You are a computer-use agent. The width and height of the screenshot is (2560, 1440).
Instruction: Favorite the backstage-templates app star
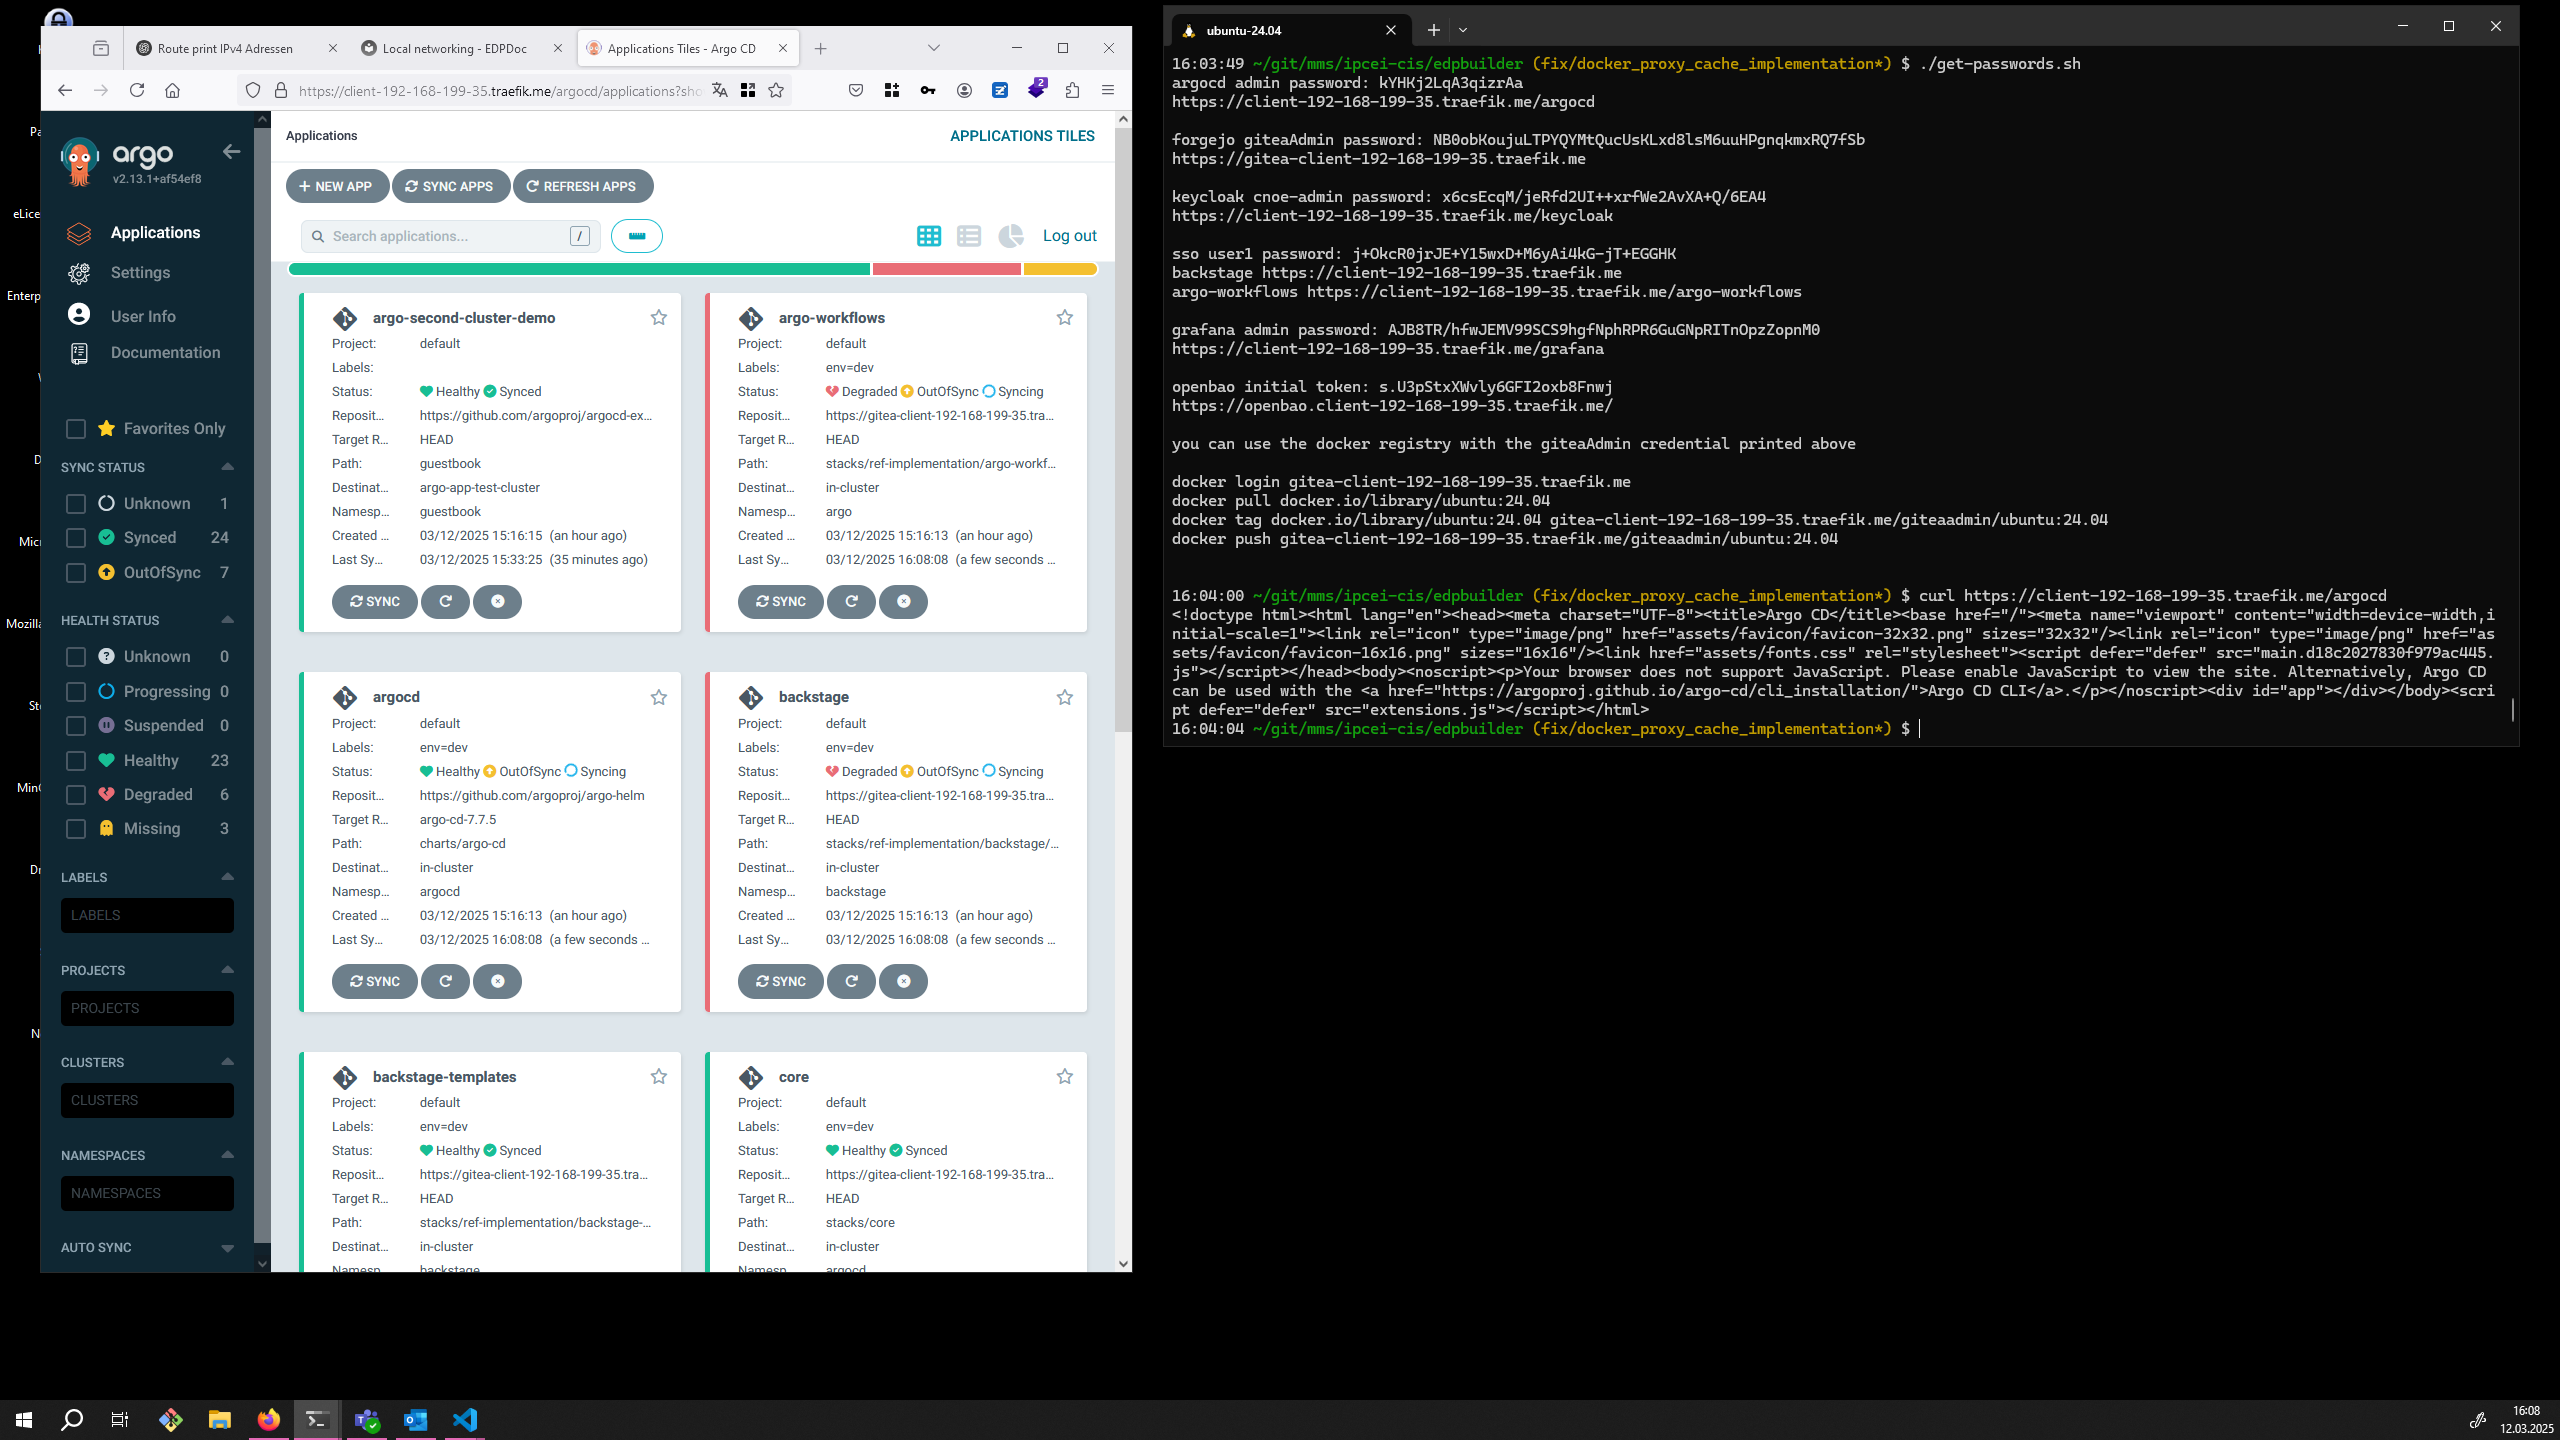(x=659, y=1077)
